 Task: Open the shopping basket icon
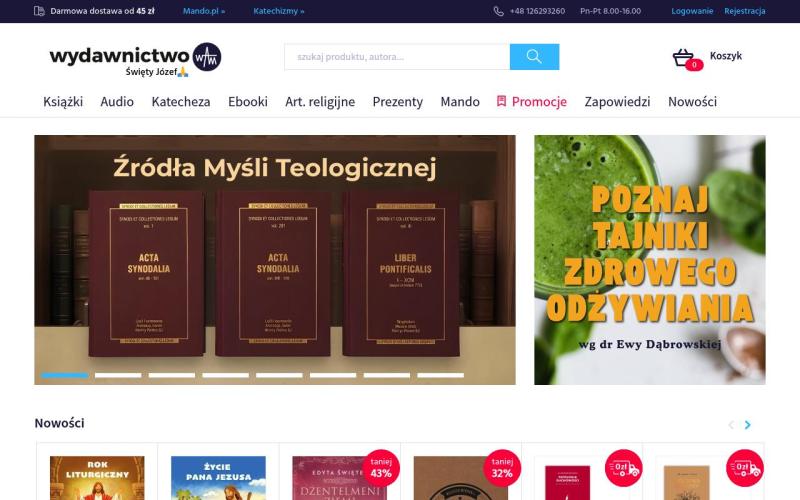click(x=687, y=59)
